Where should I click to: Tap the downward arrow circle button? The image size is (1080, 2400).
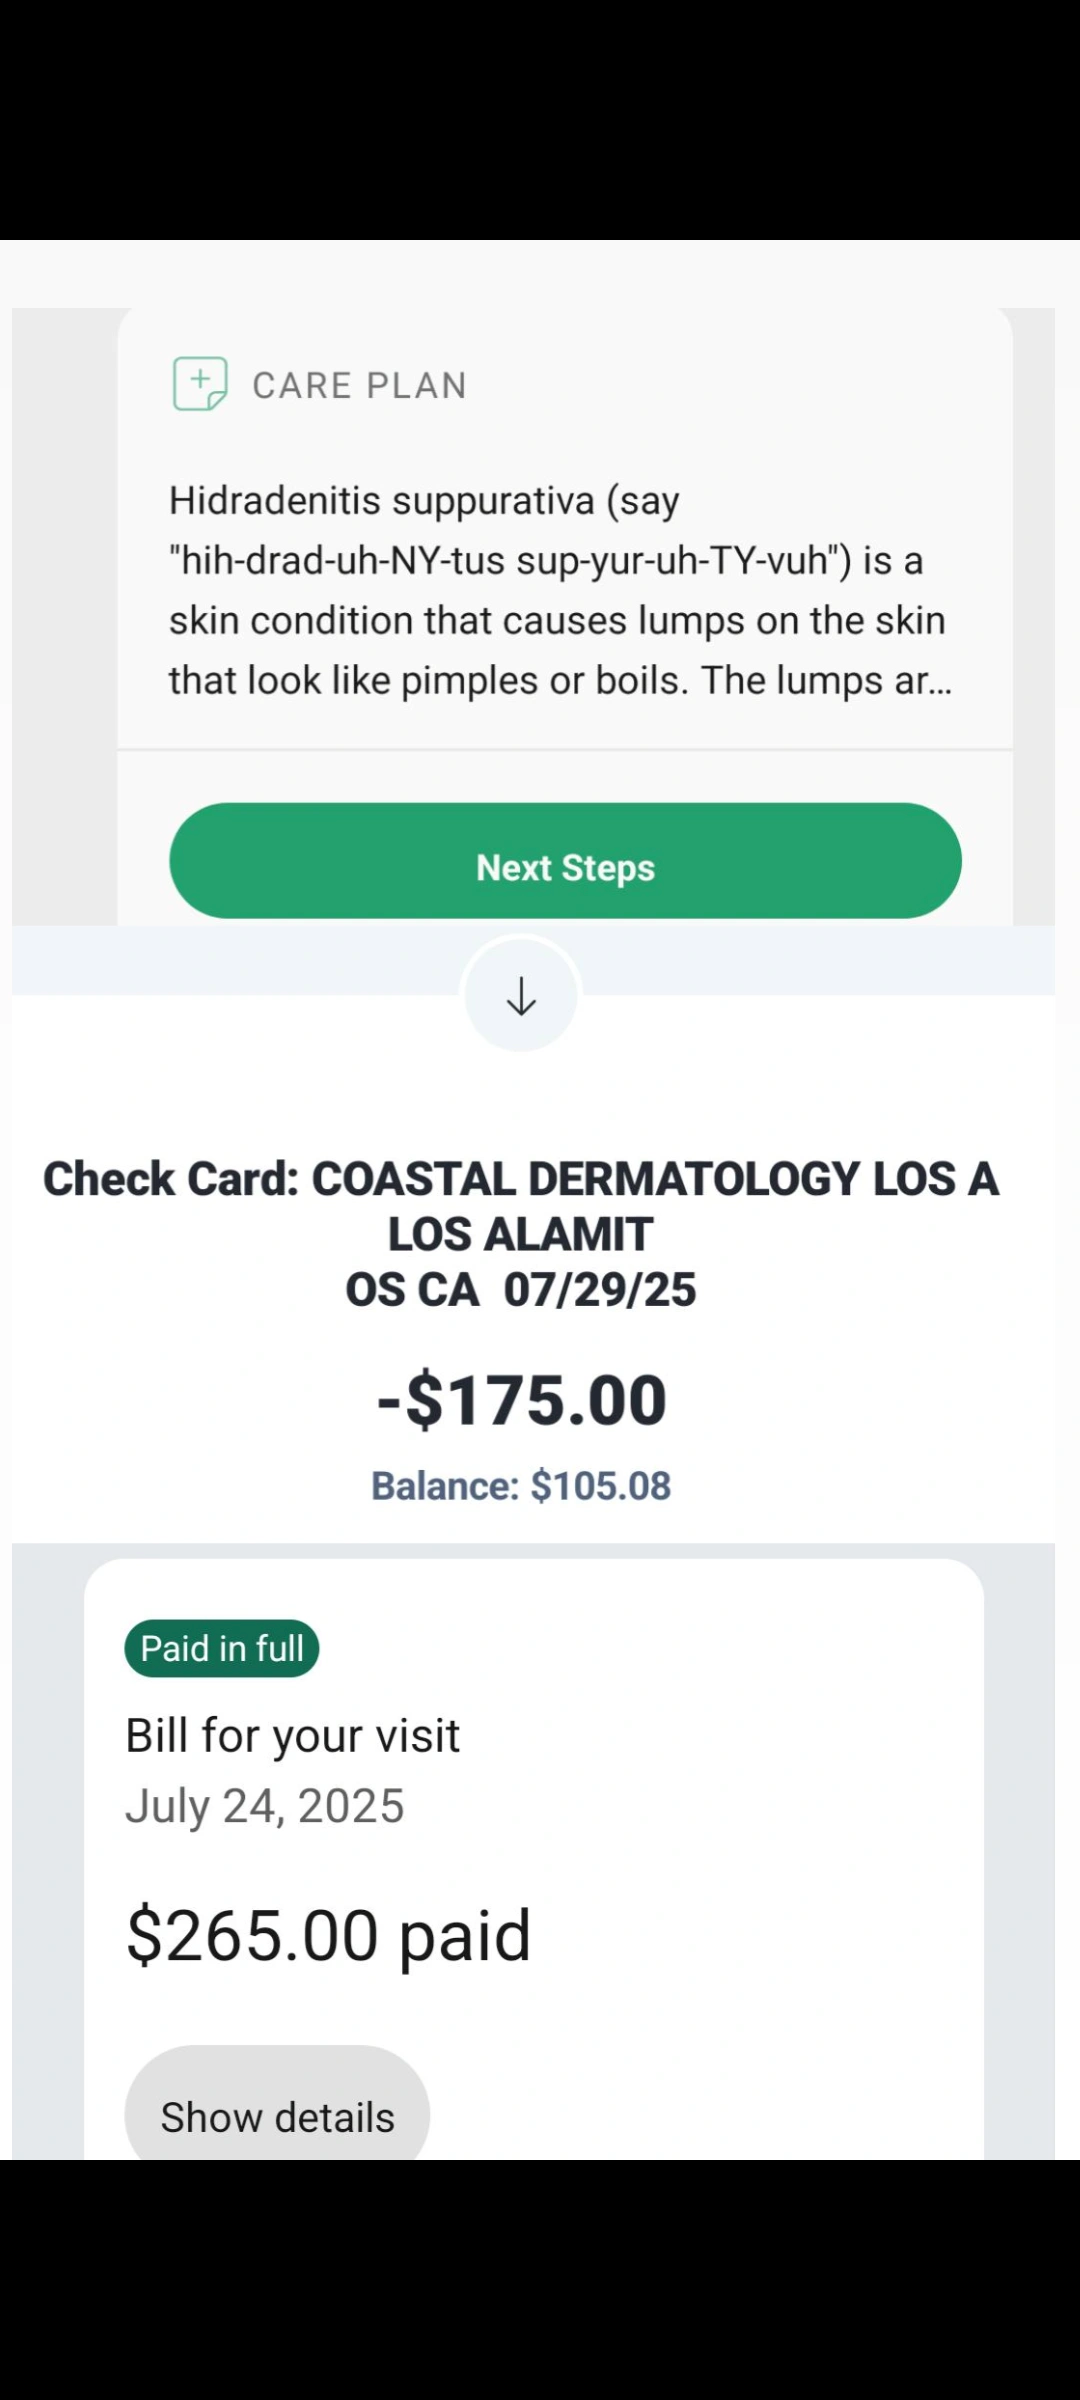tap(521, 996)
